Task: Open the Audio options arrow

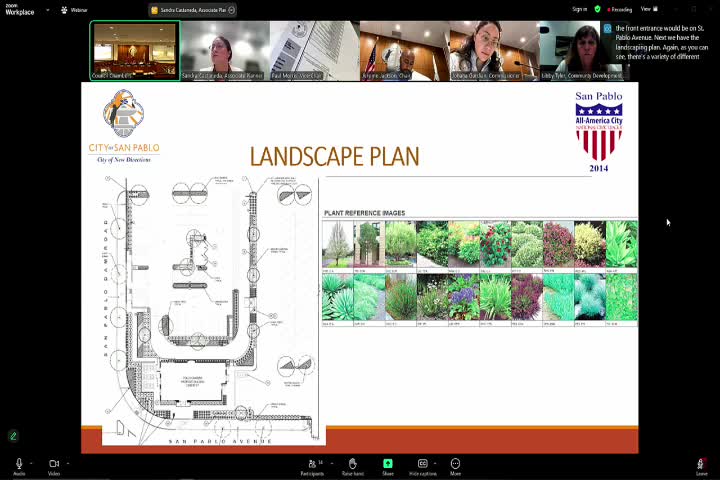Action: coord(31,463)
